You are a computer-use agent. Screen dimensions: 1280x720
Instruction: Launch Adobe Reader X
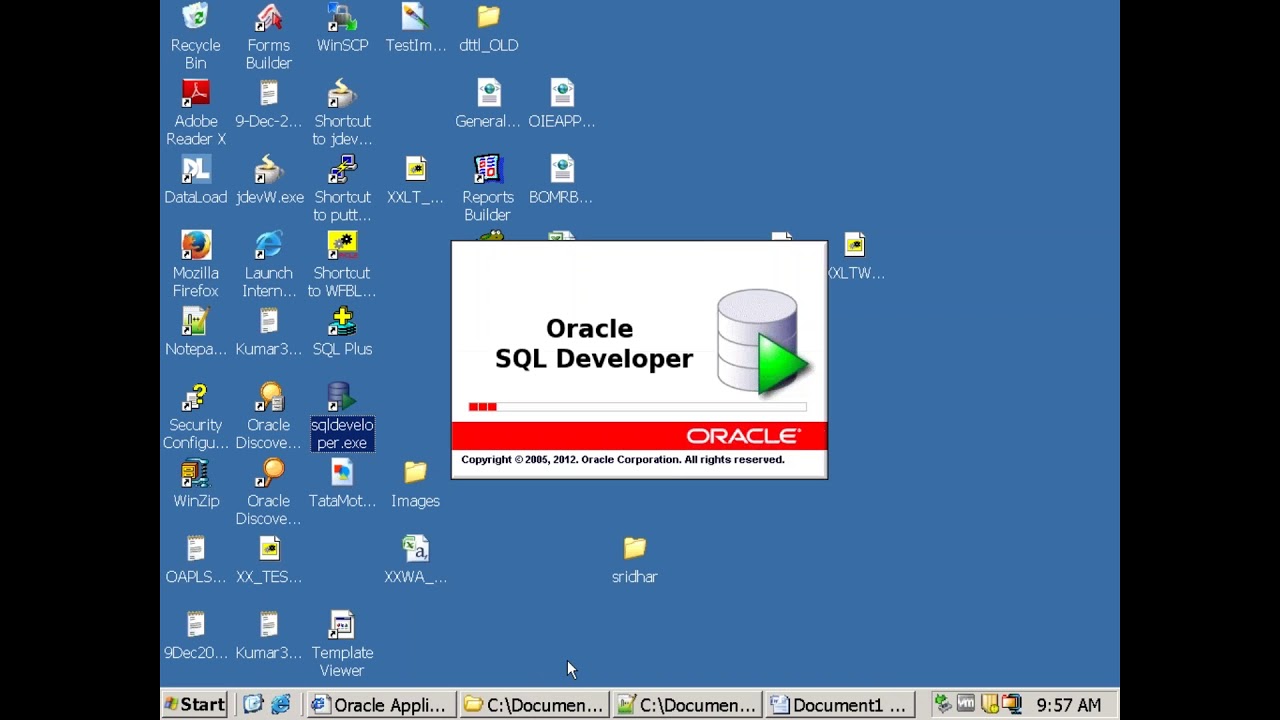coord(195,112)
